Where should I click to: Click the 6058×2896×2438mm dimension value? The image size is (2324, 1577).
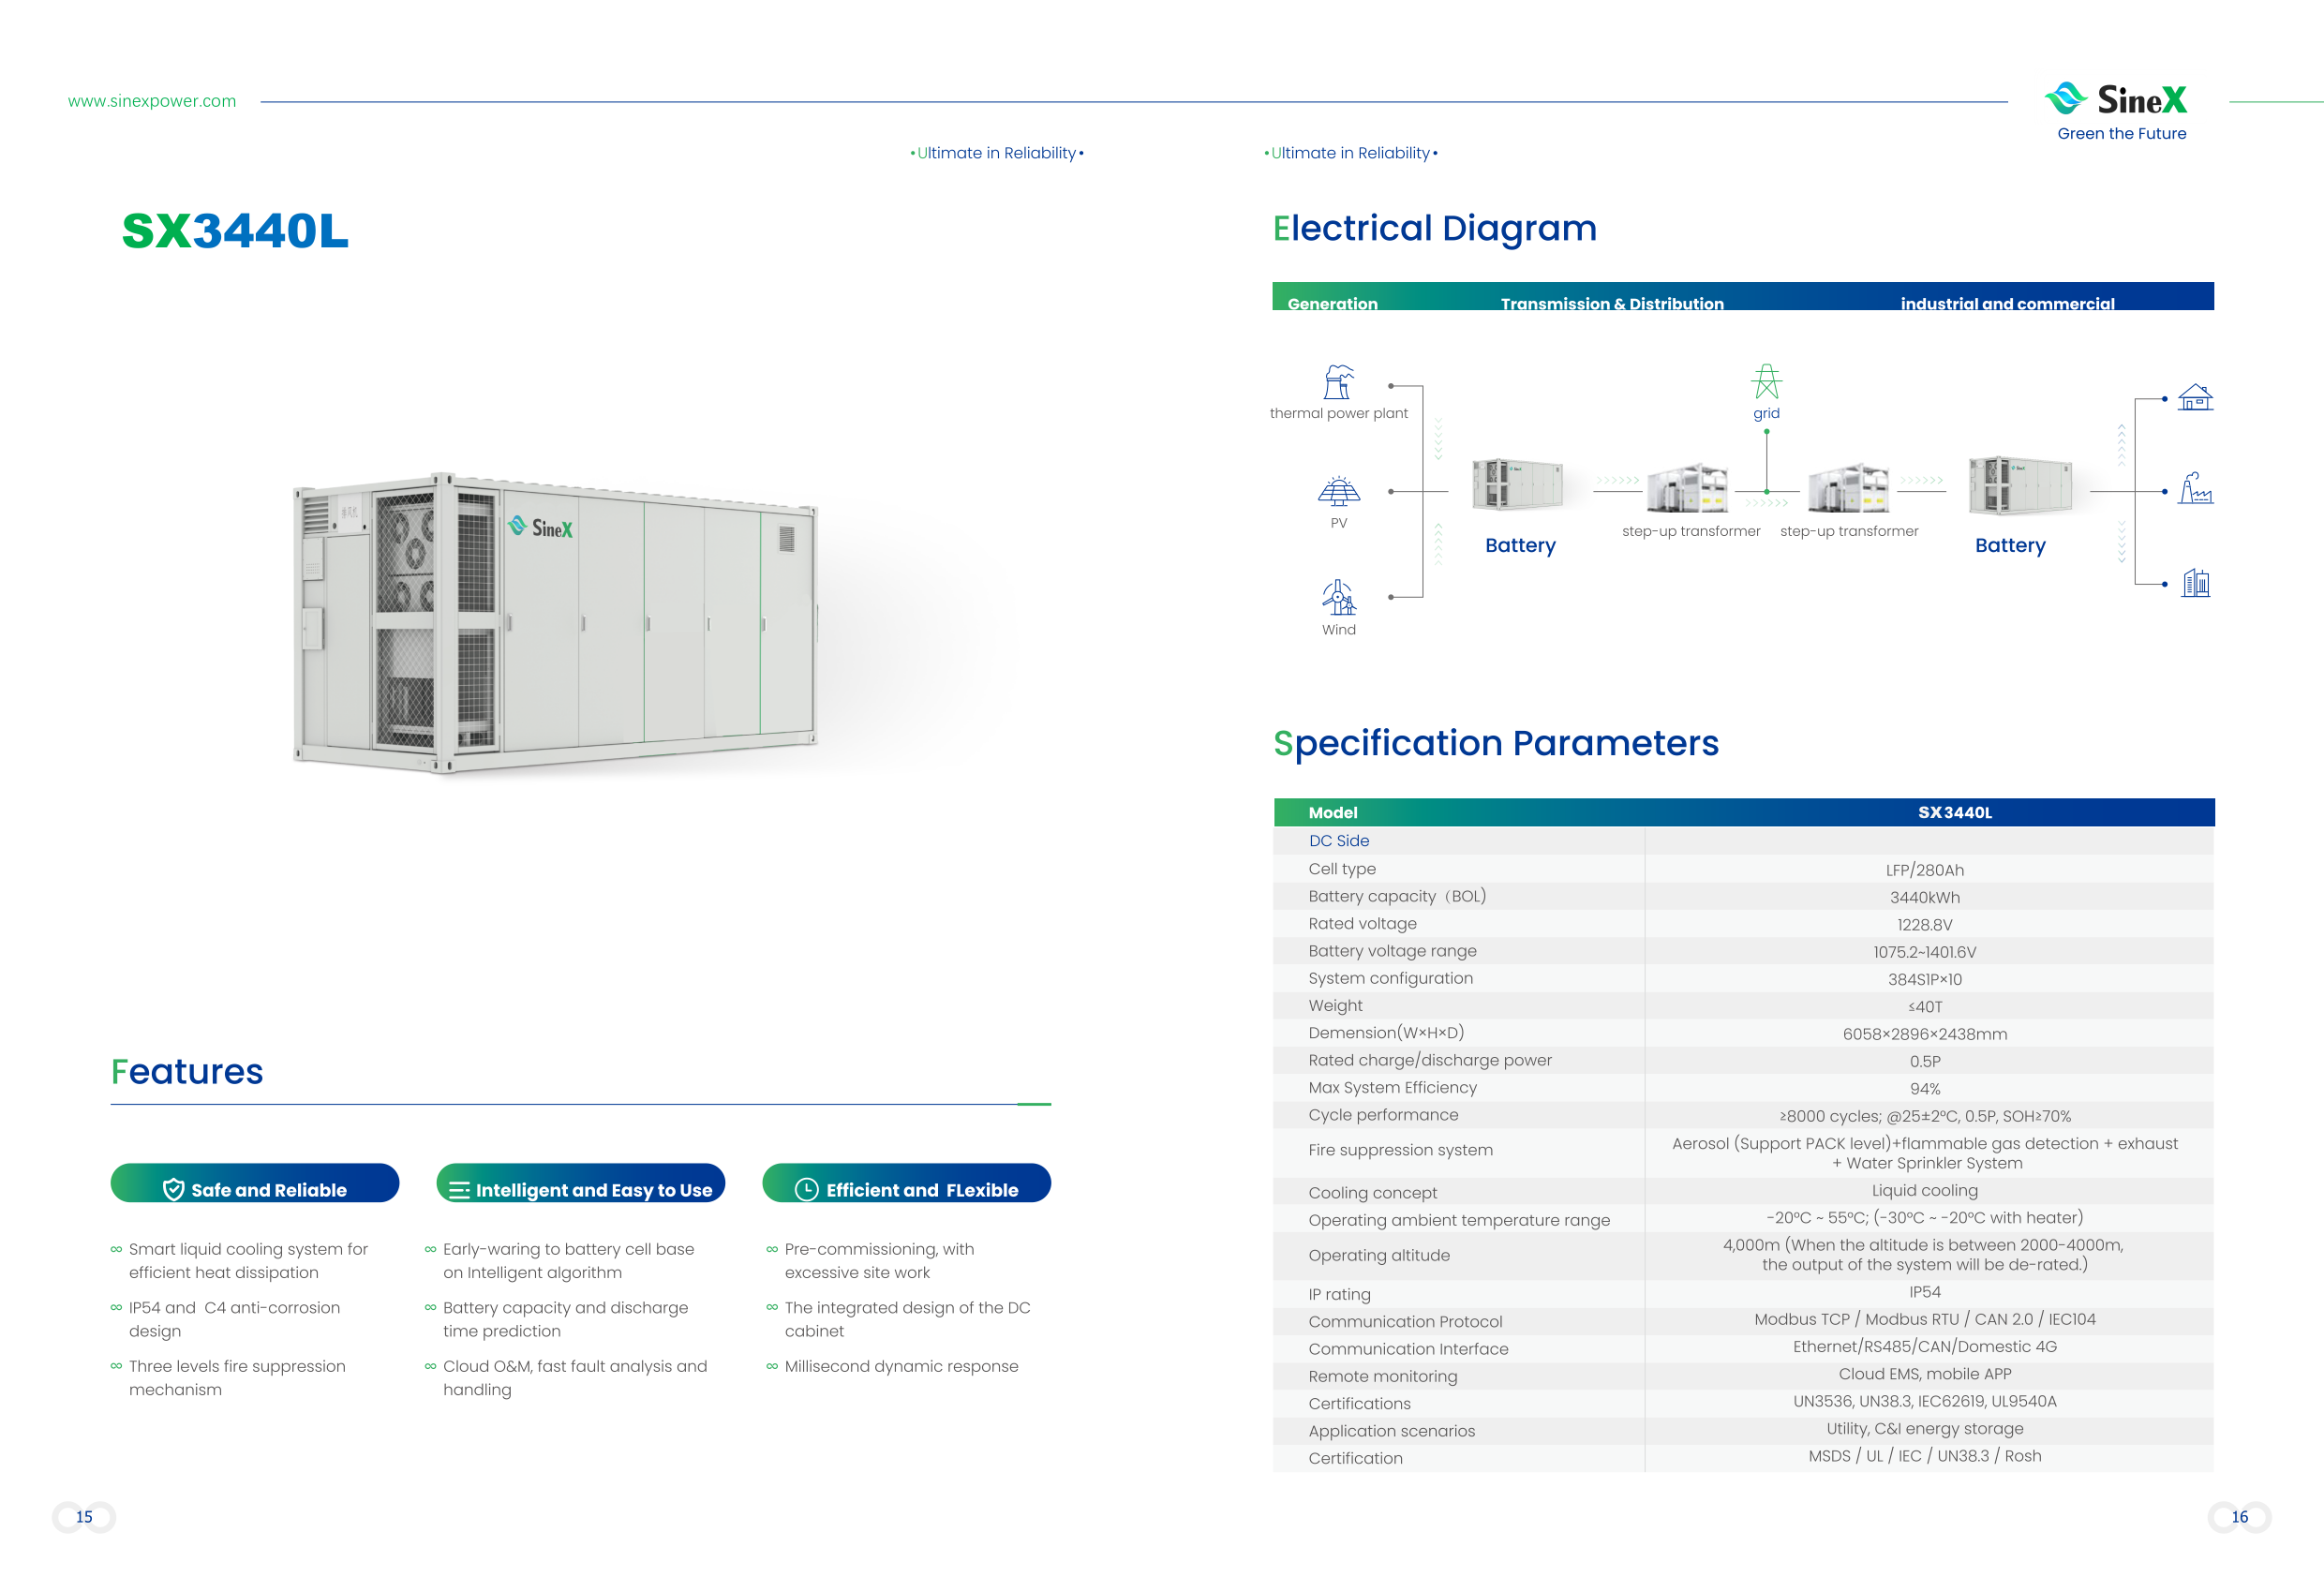(1924, 1034)
